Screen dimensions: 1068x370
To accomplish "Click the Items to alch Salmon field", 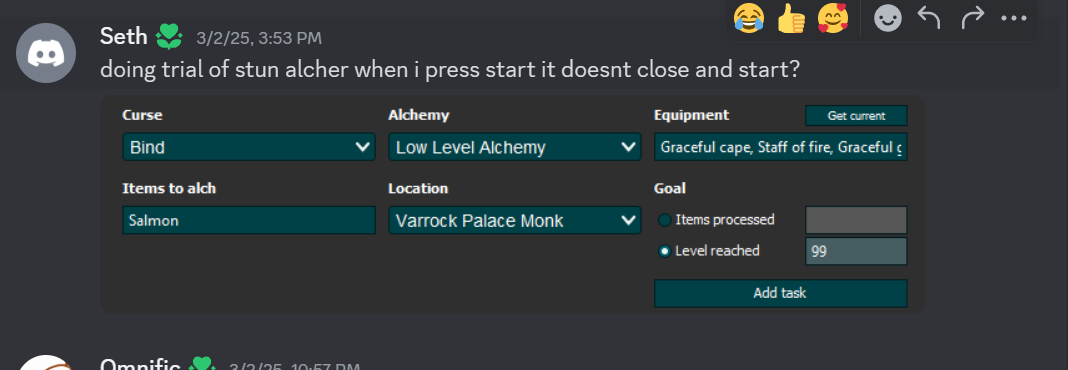I will [x=249, y=221].
